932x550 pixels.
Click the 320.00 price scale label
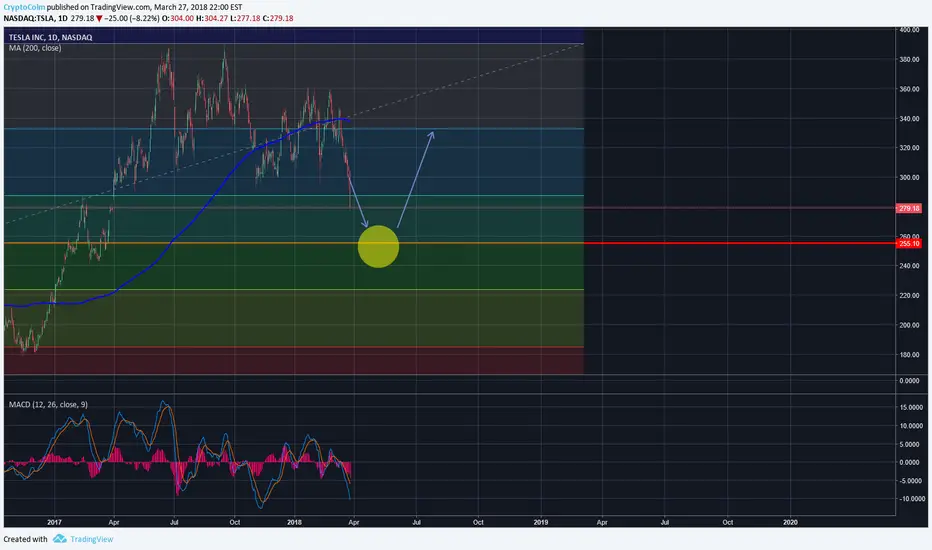[x=909, y=148]
